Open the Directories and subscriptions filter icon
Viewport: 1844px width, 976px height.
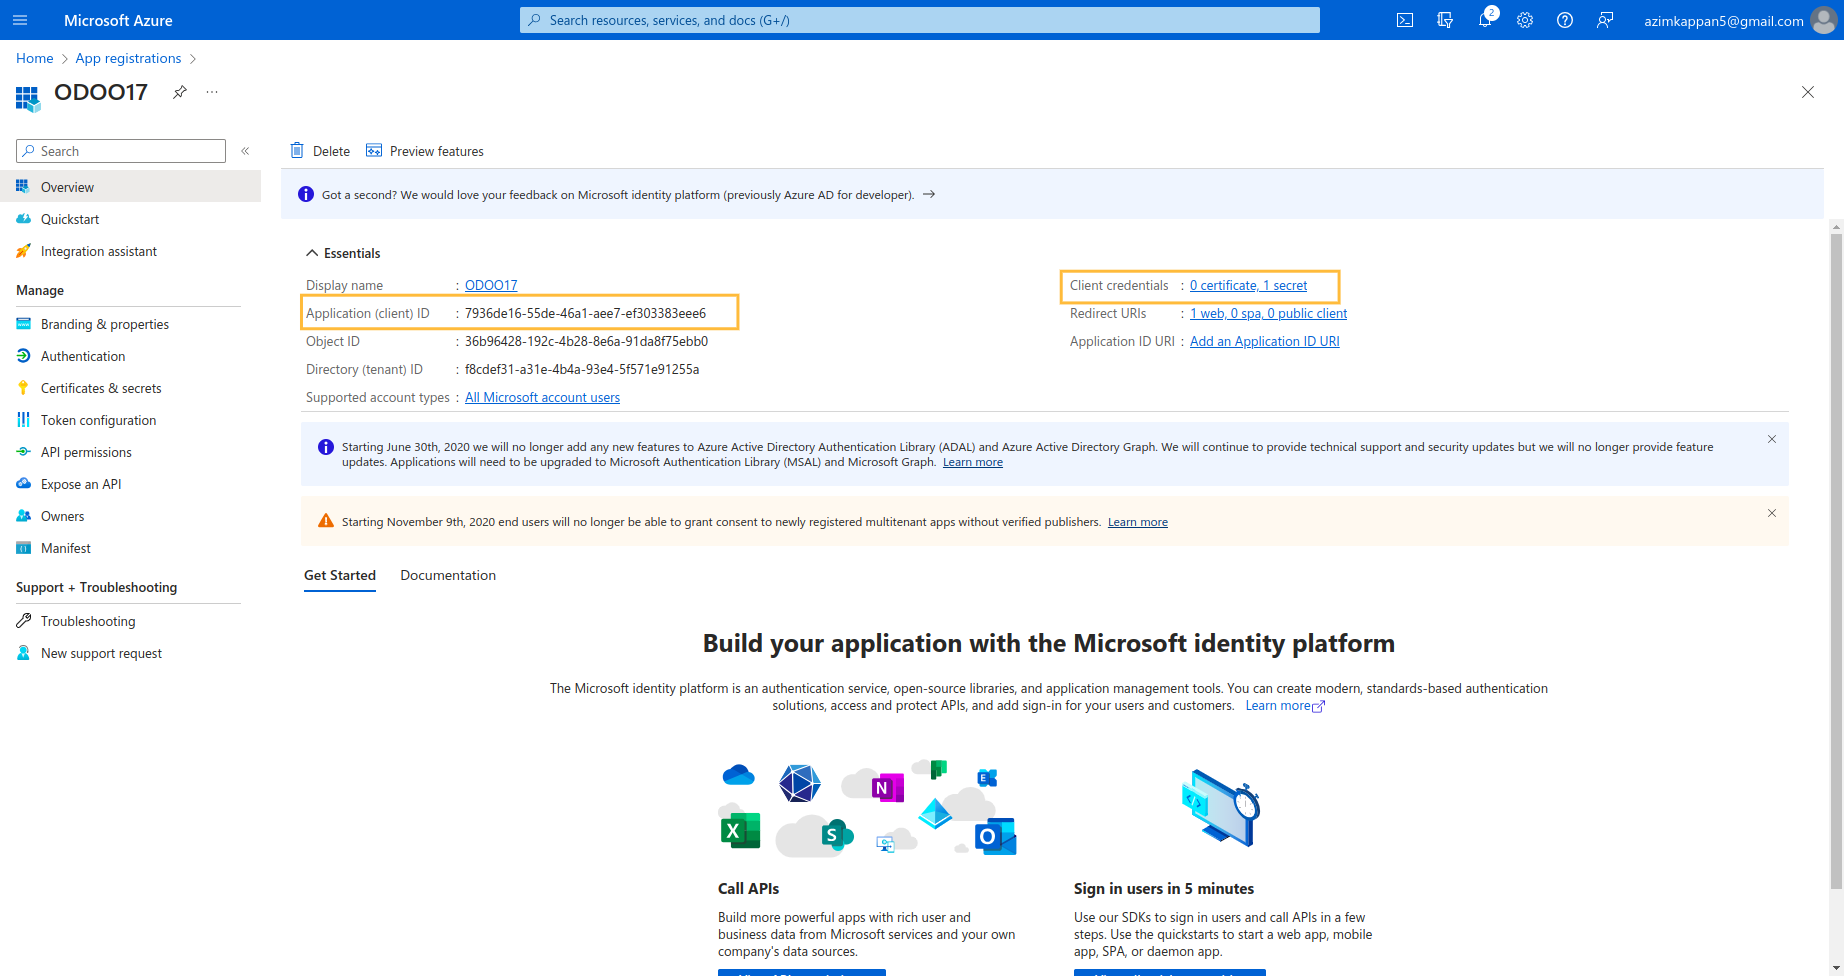point(1445,20)
